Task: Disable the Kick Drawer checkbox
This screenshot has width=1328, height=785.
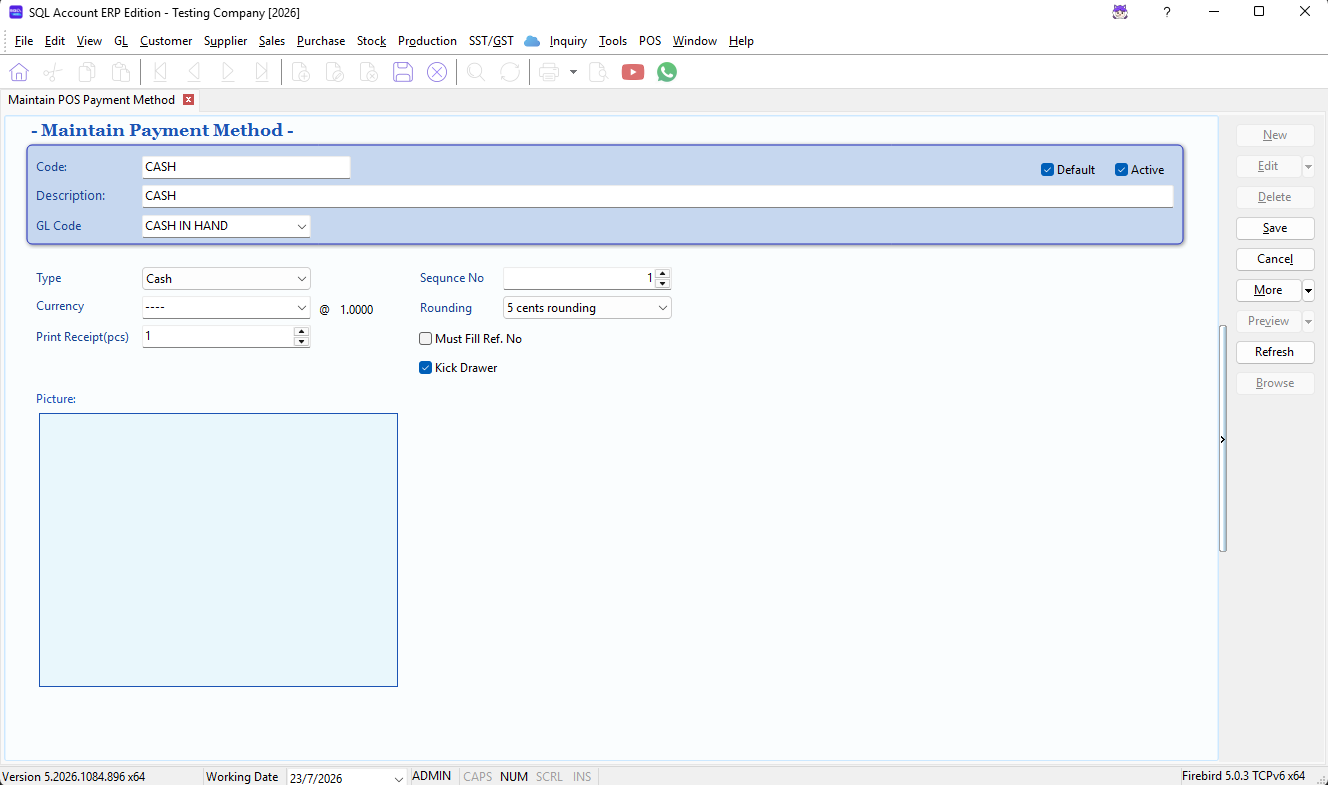Action: point(426,368)
